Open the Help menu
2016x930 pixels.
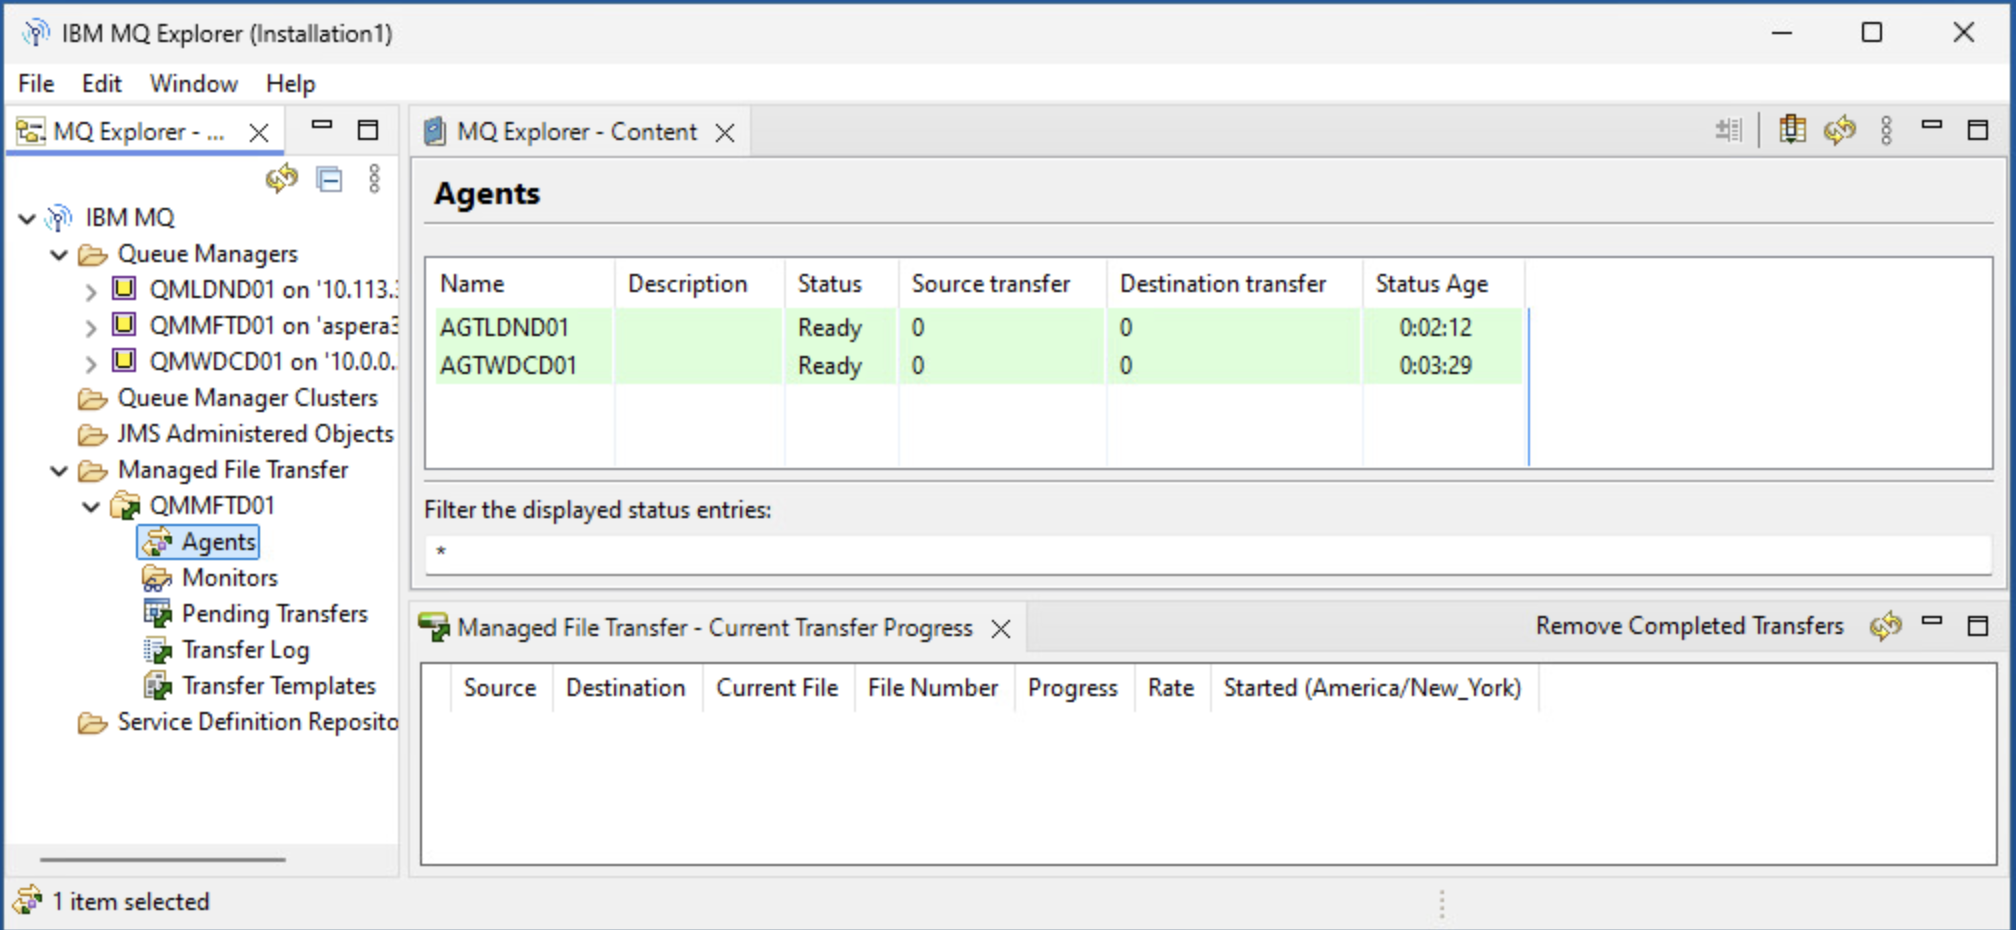(291, 84)
